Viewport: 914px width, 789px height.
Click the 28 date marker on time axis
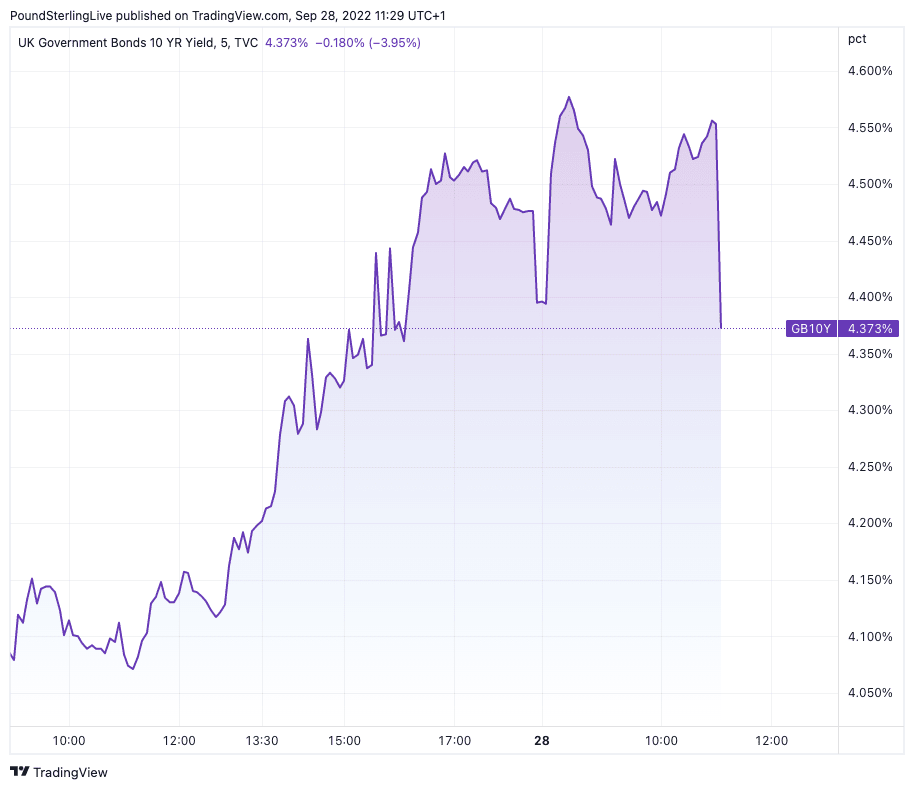pos(542,741)
